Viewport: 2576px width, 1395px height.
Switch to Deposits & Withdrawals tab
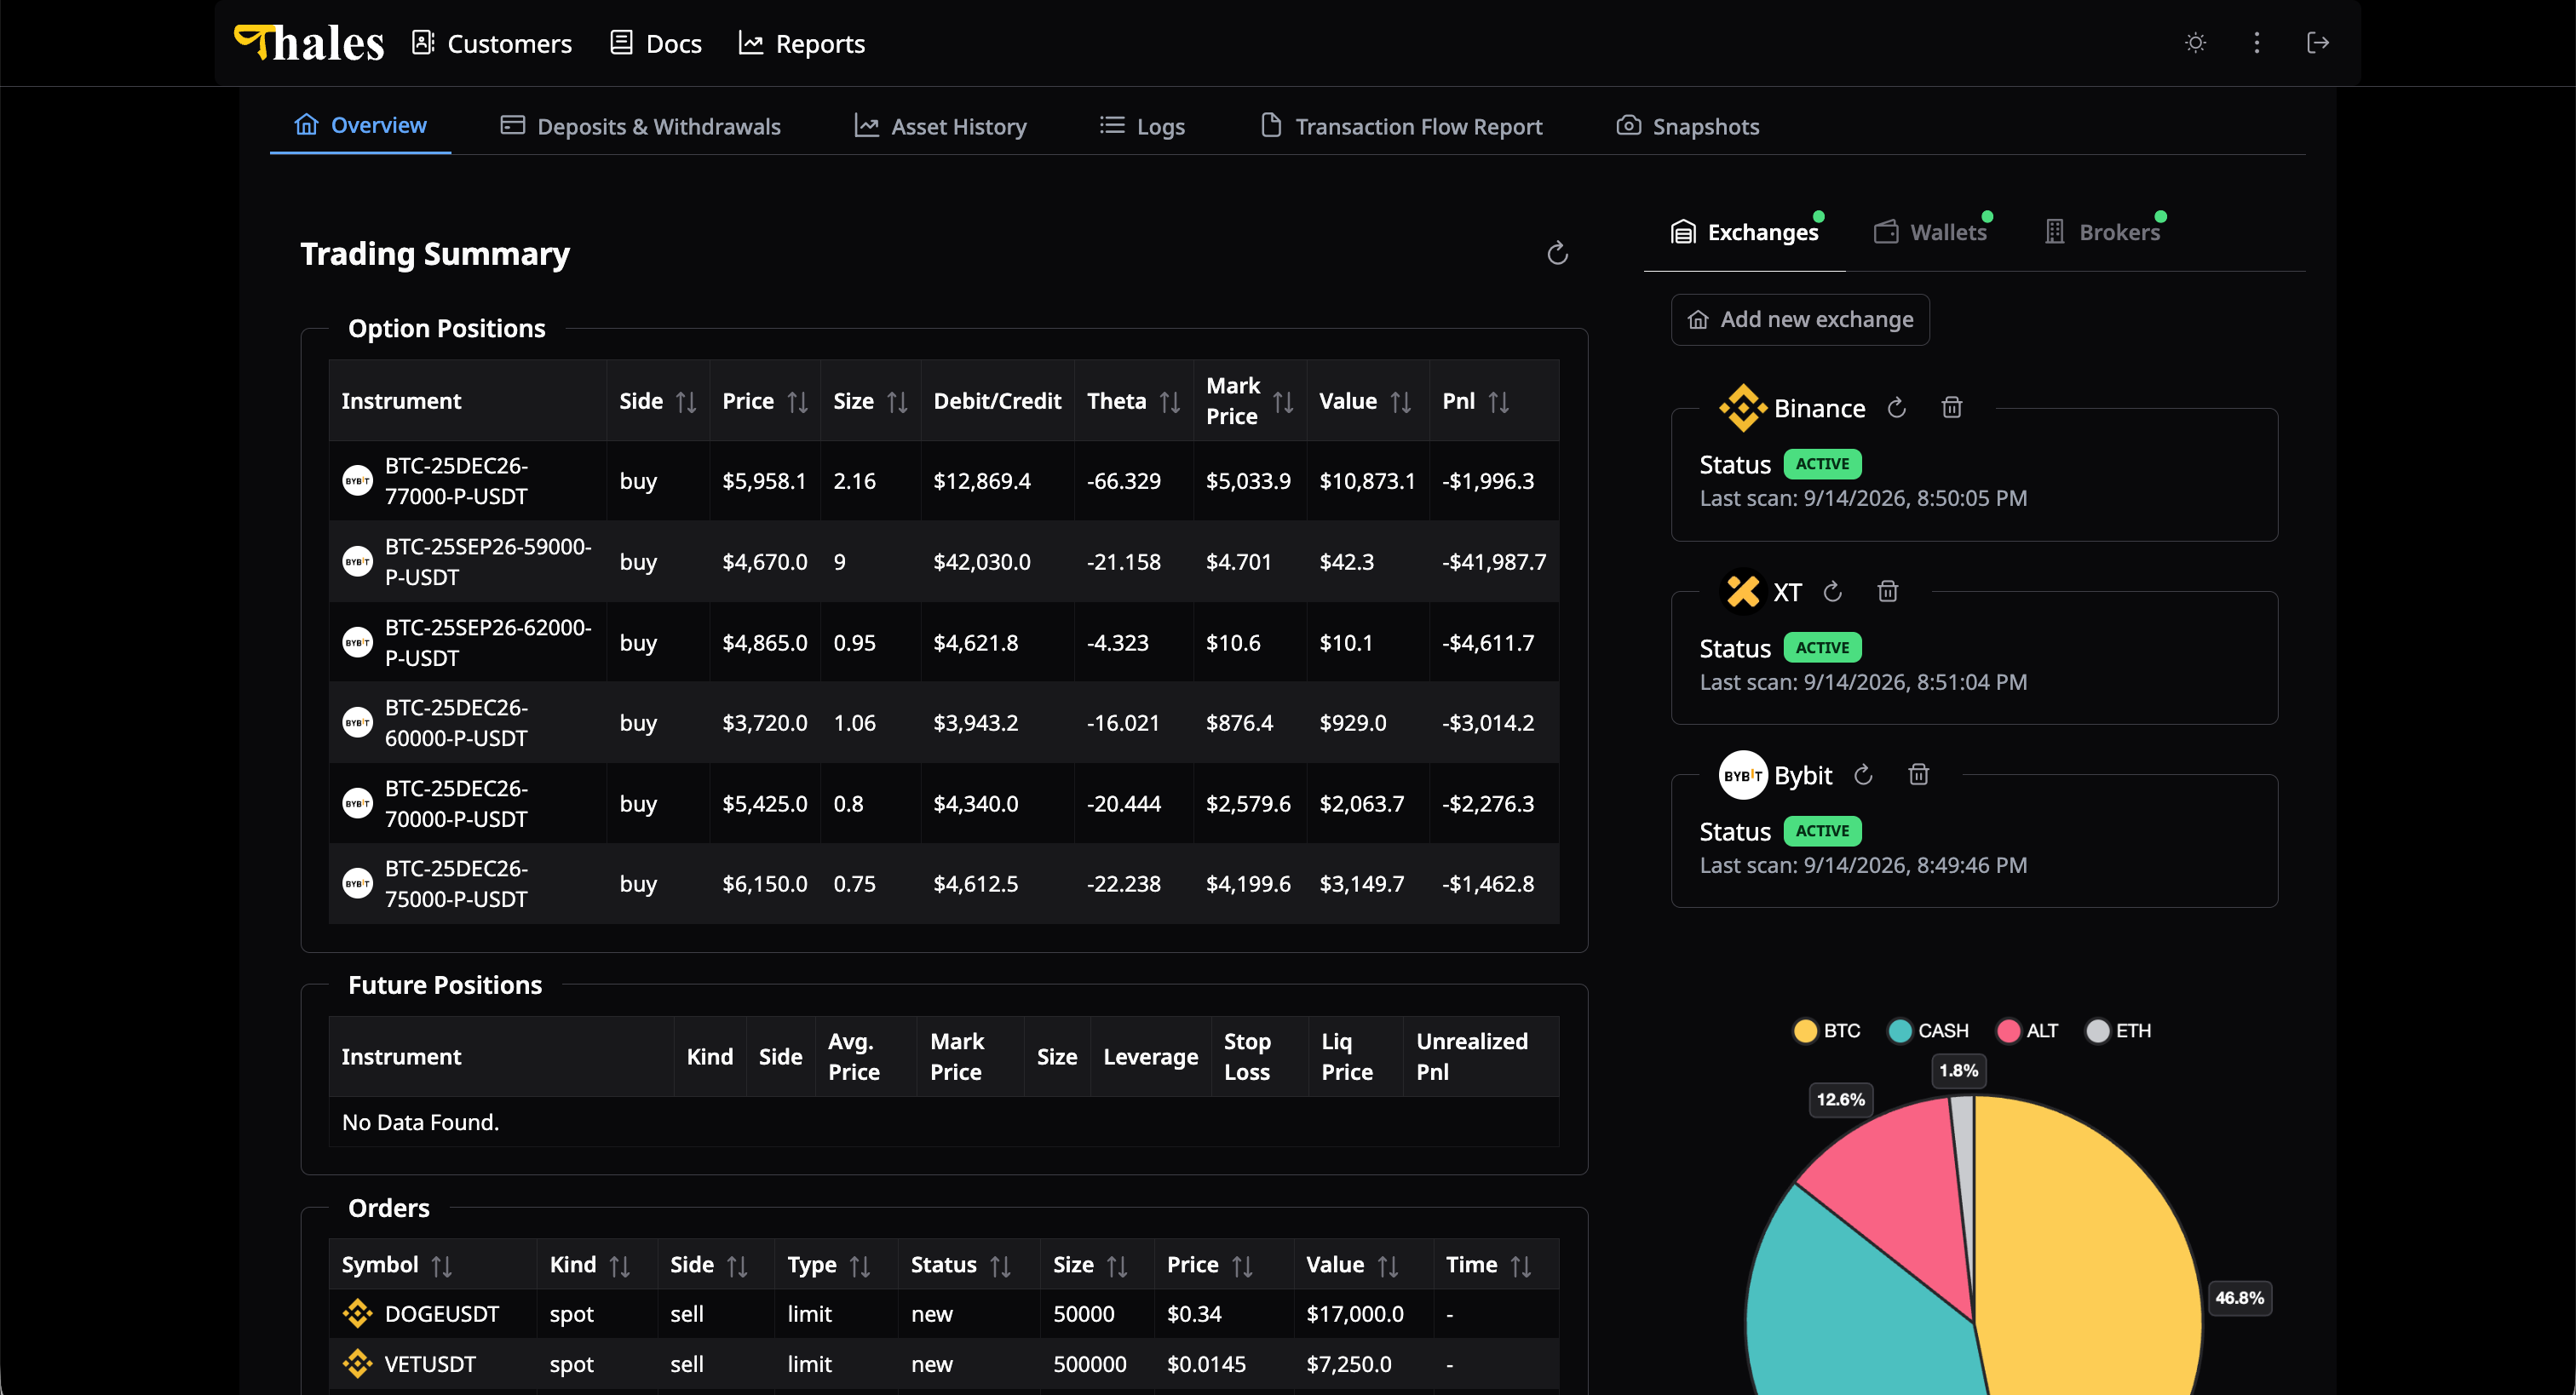point(640,126)
